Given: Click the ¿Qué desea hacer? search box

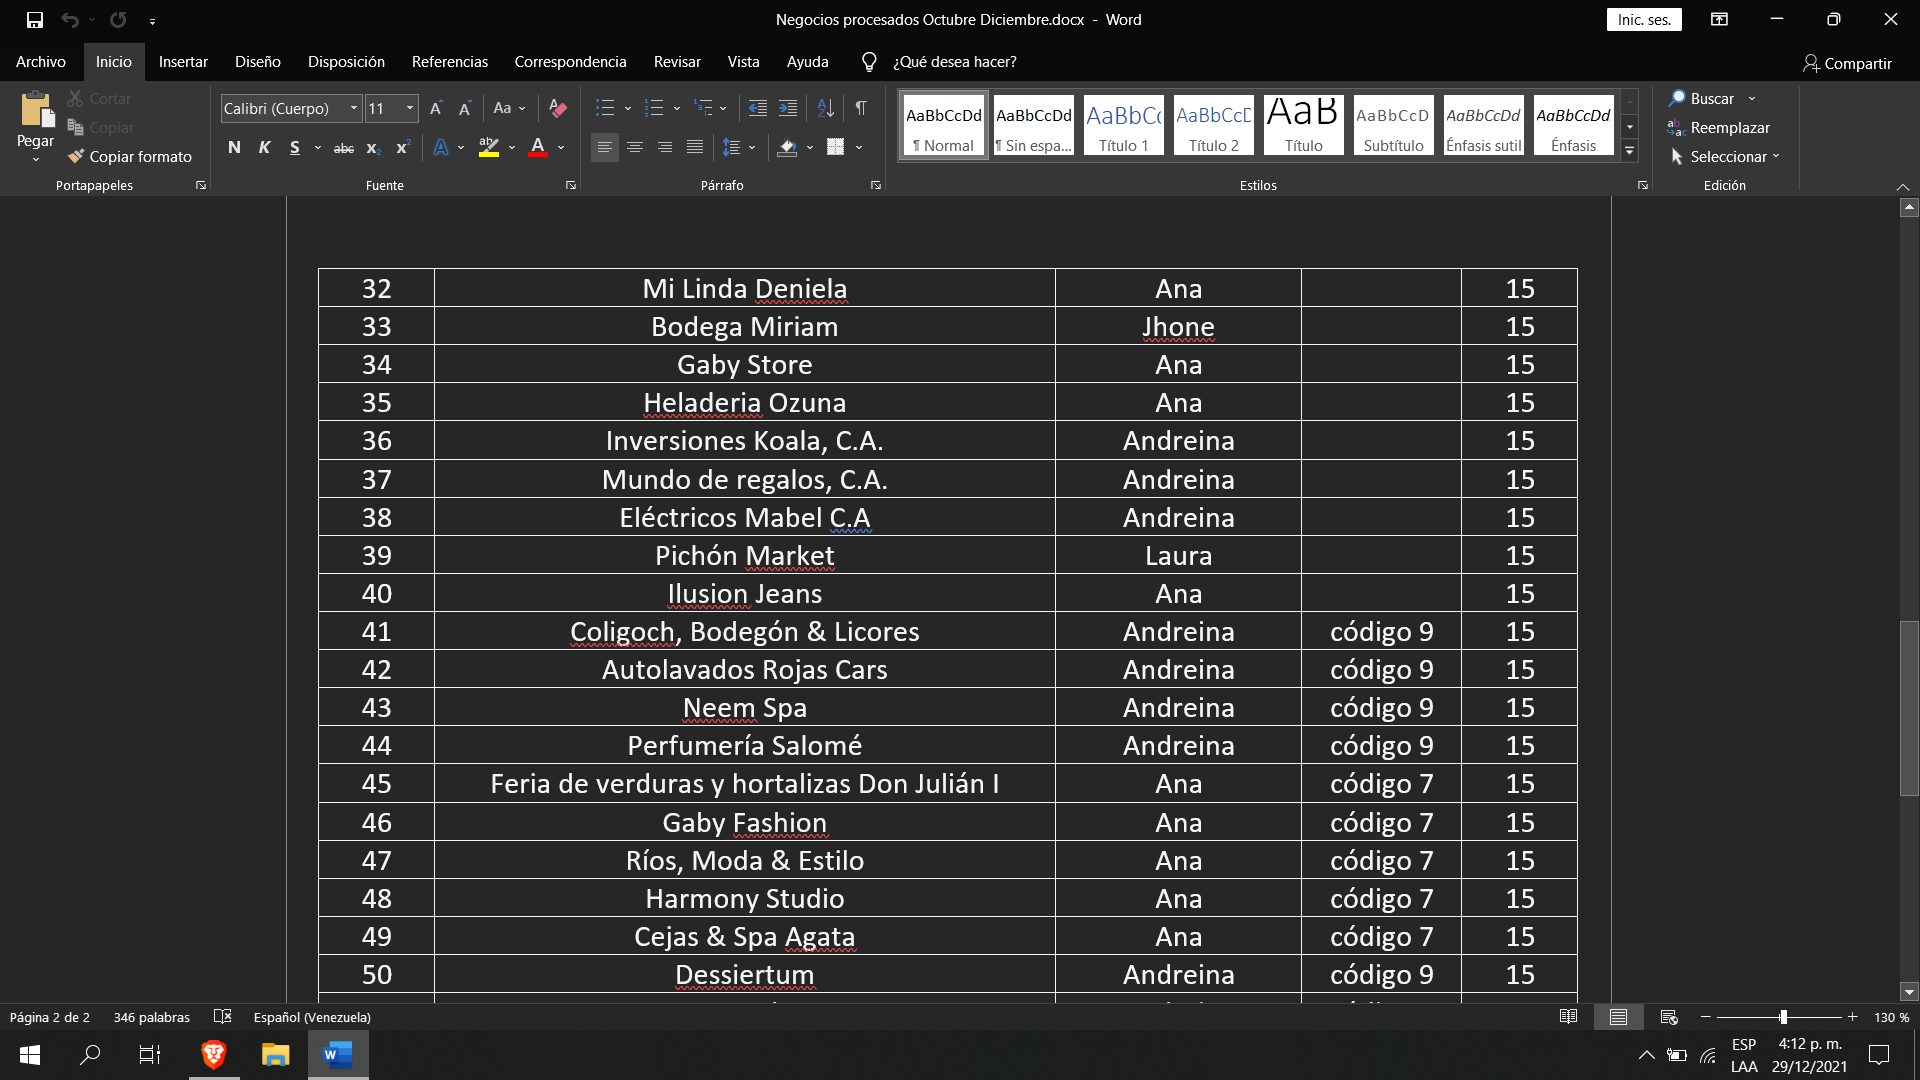Looking at the screenshot, I should pos(954,62).
